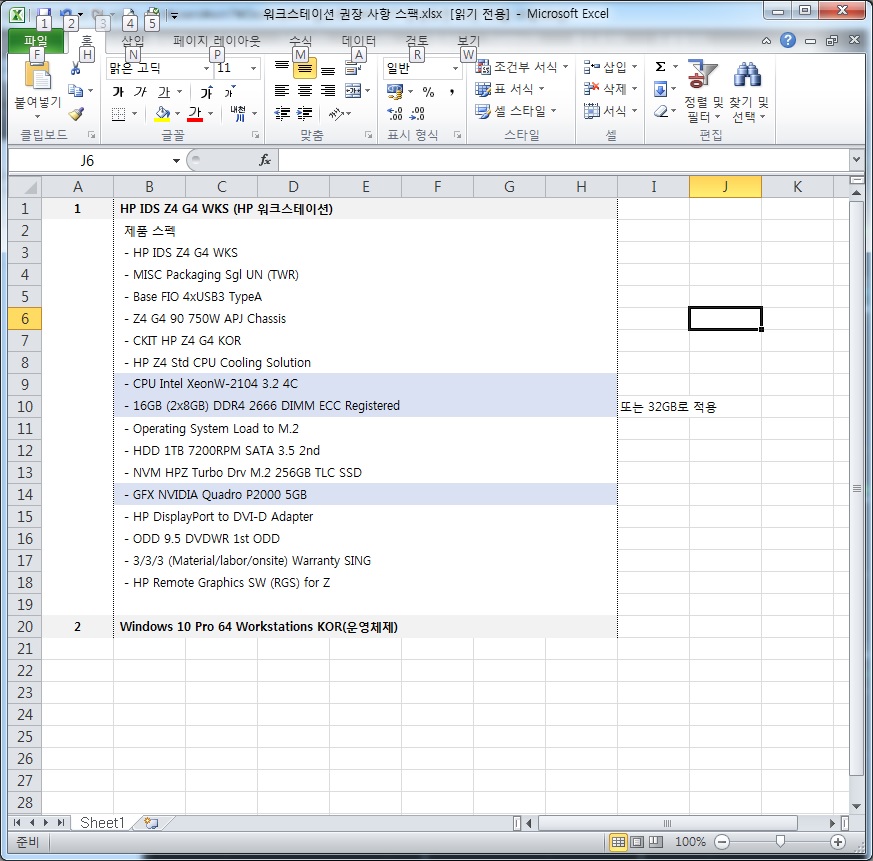Click the Save icon in the quick access toolbar
873x861 pixels.
click(43, 14)
